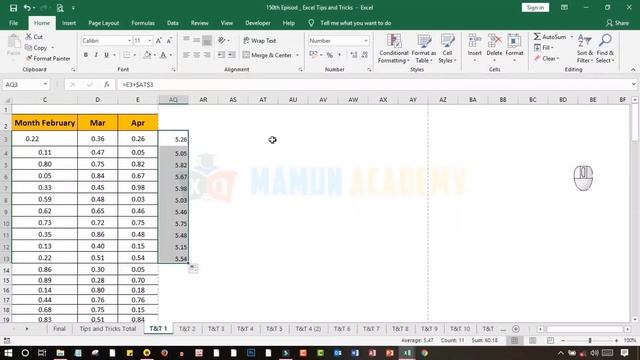Open the Developer tab

[258, 23]
